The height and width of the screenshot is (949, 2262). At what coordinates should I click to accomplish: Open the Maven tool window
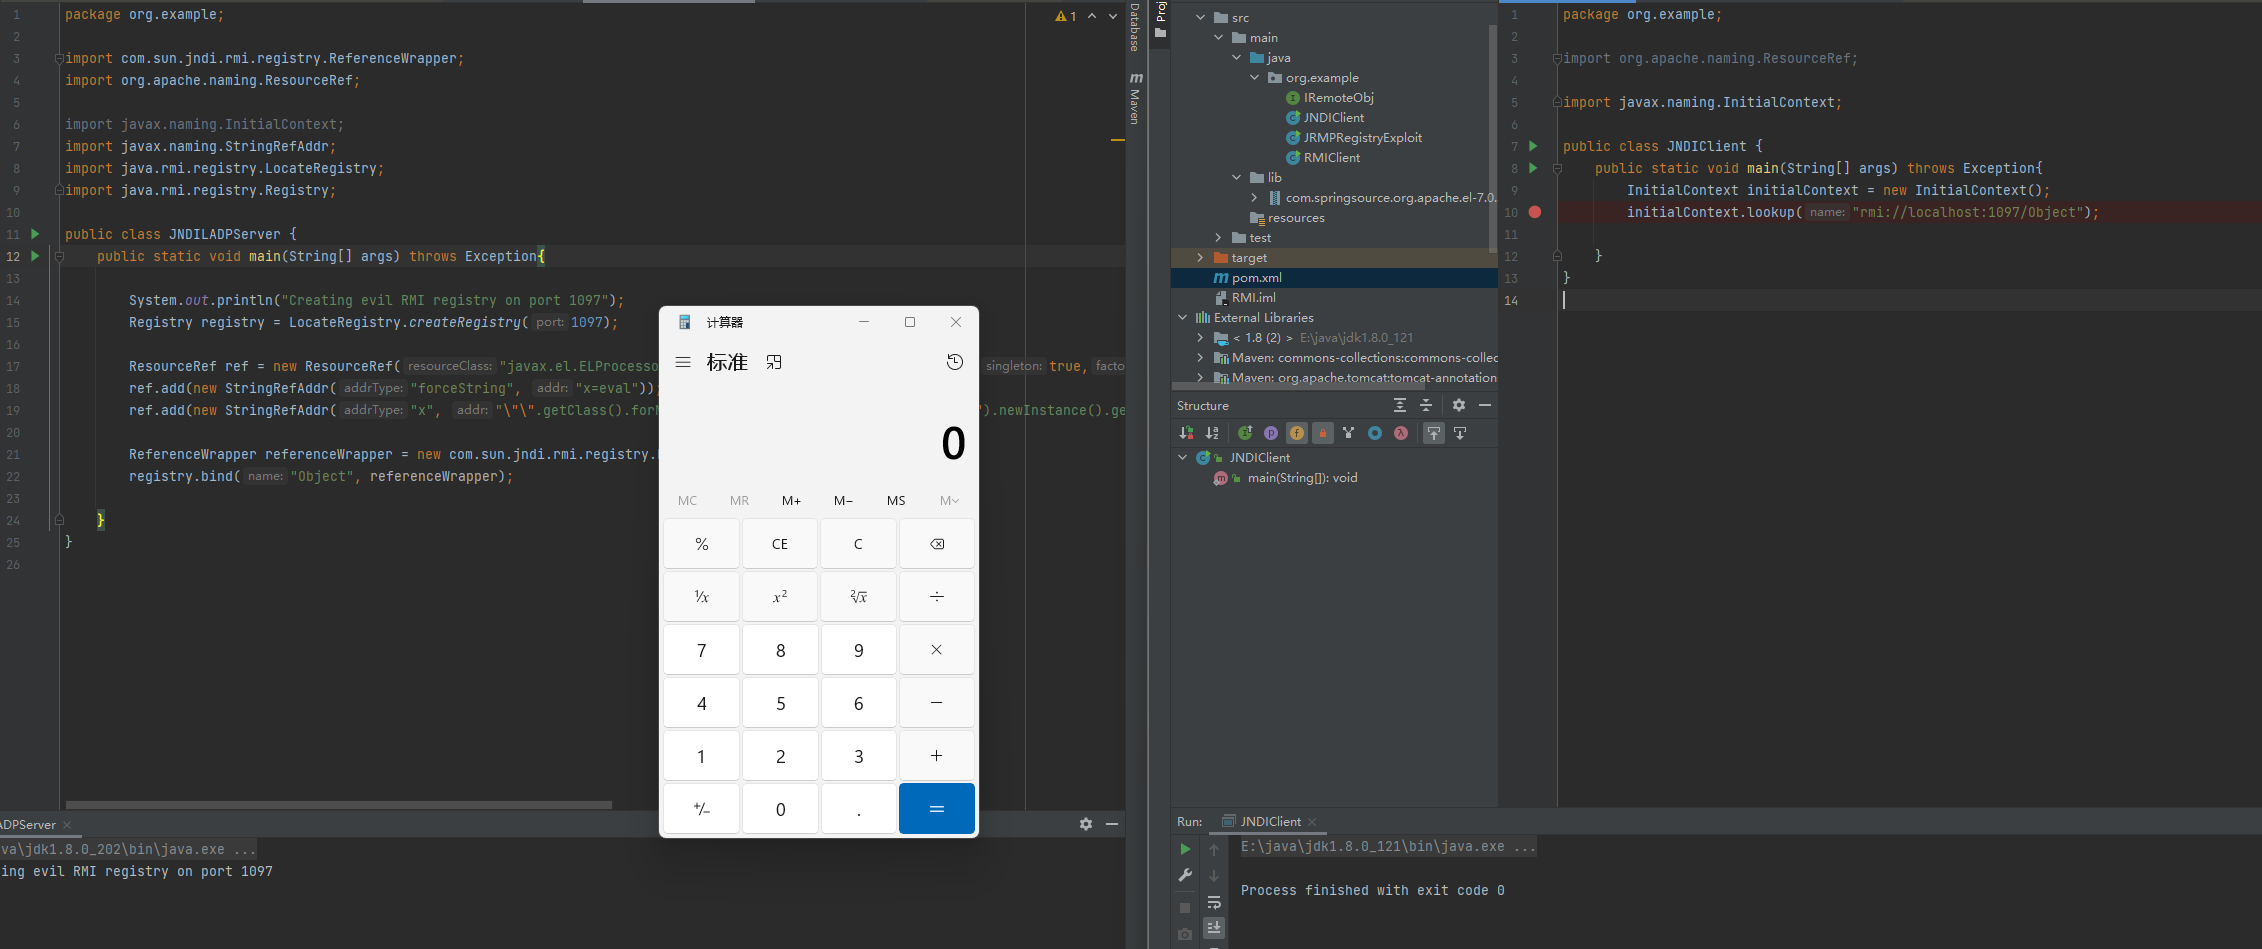click(x=1135, y=98)
